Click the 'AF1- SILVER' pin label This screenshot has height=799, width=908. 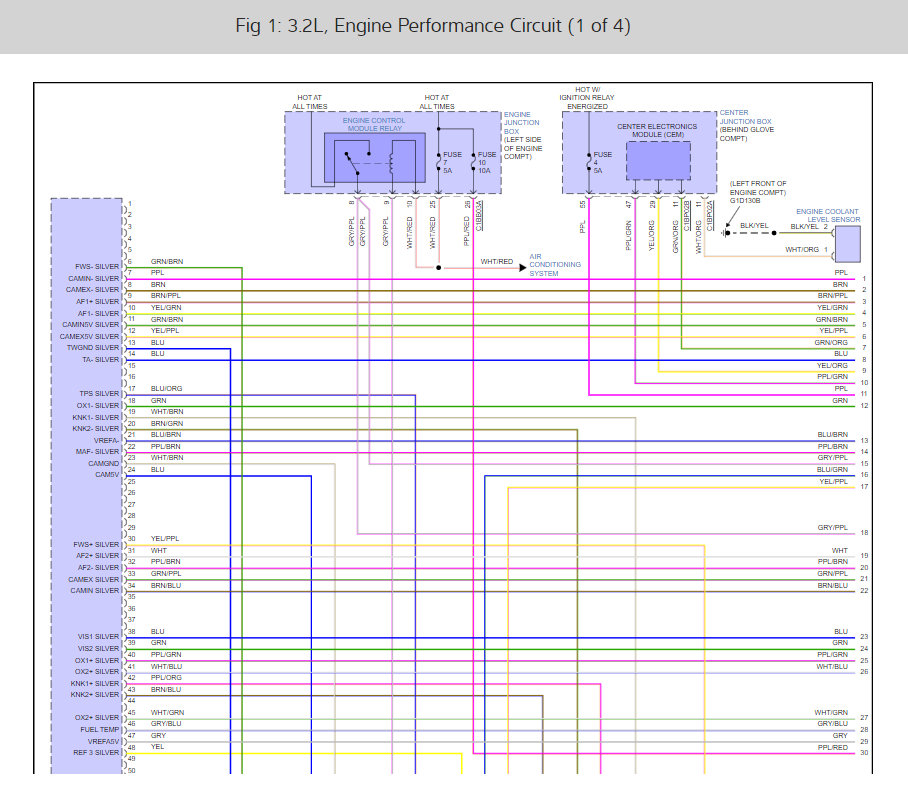click(98, 313)
